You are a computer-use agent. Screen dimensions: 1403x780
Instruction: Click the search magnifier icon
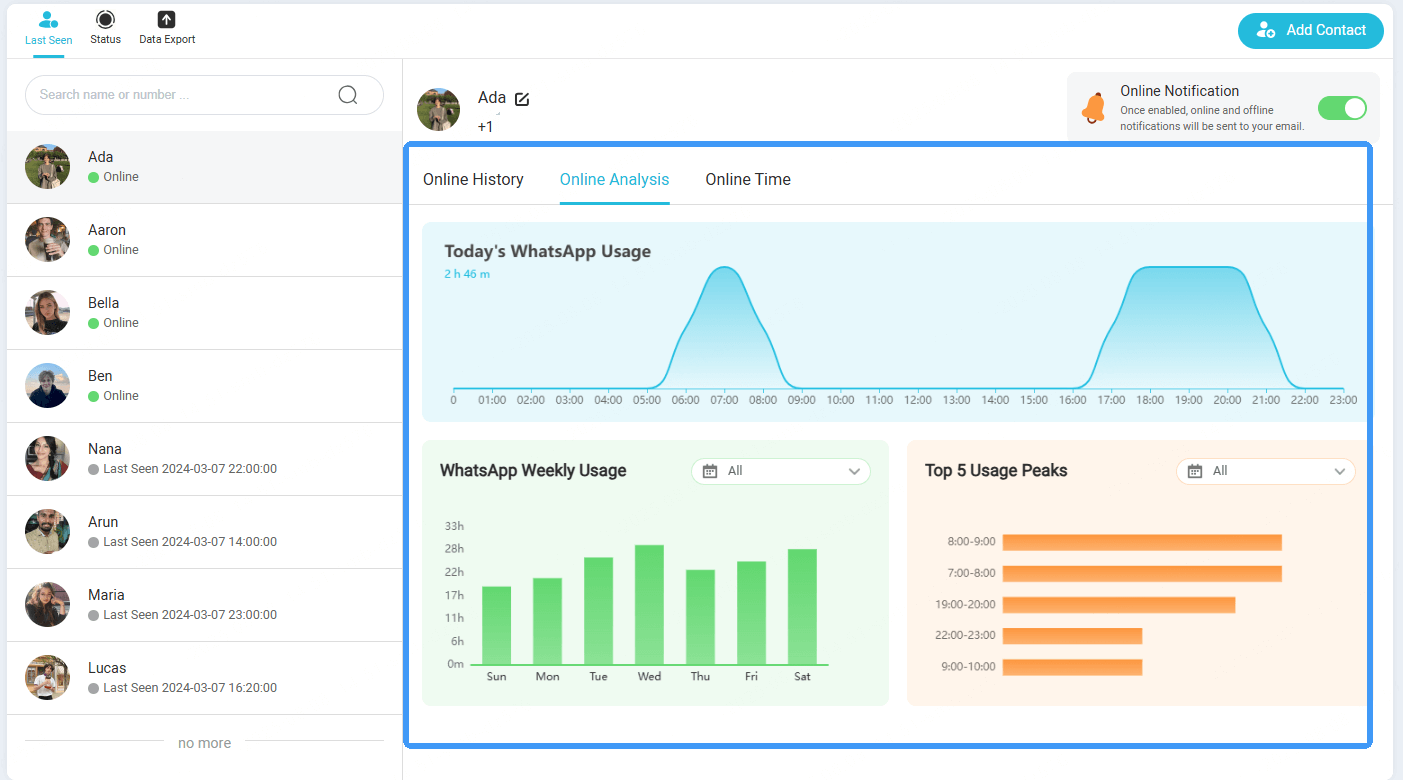tap(348, 95)
